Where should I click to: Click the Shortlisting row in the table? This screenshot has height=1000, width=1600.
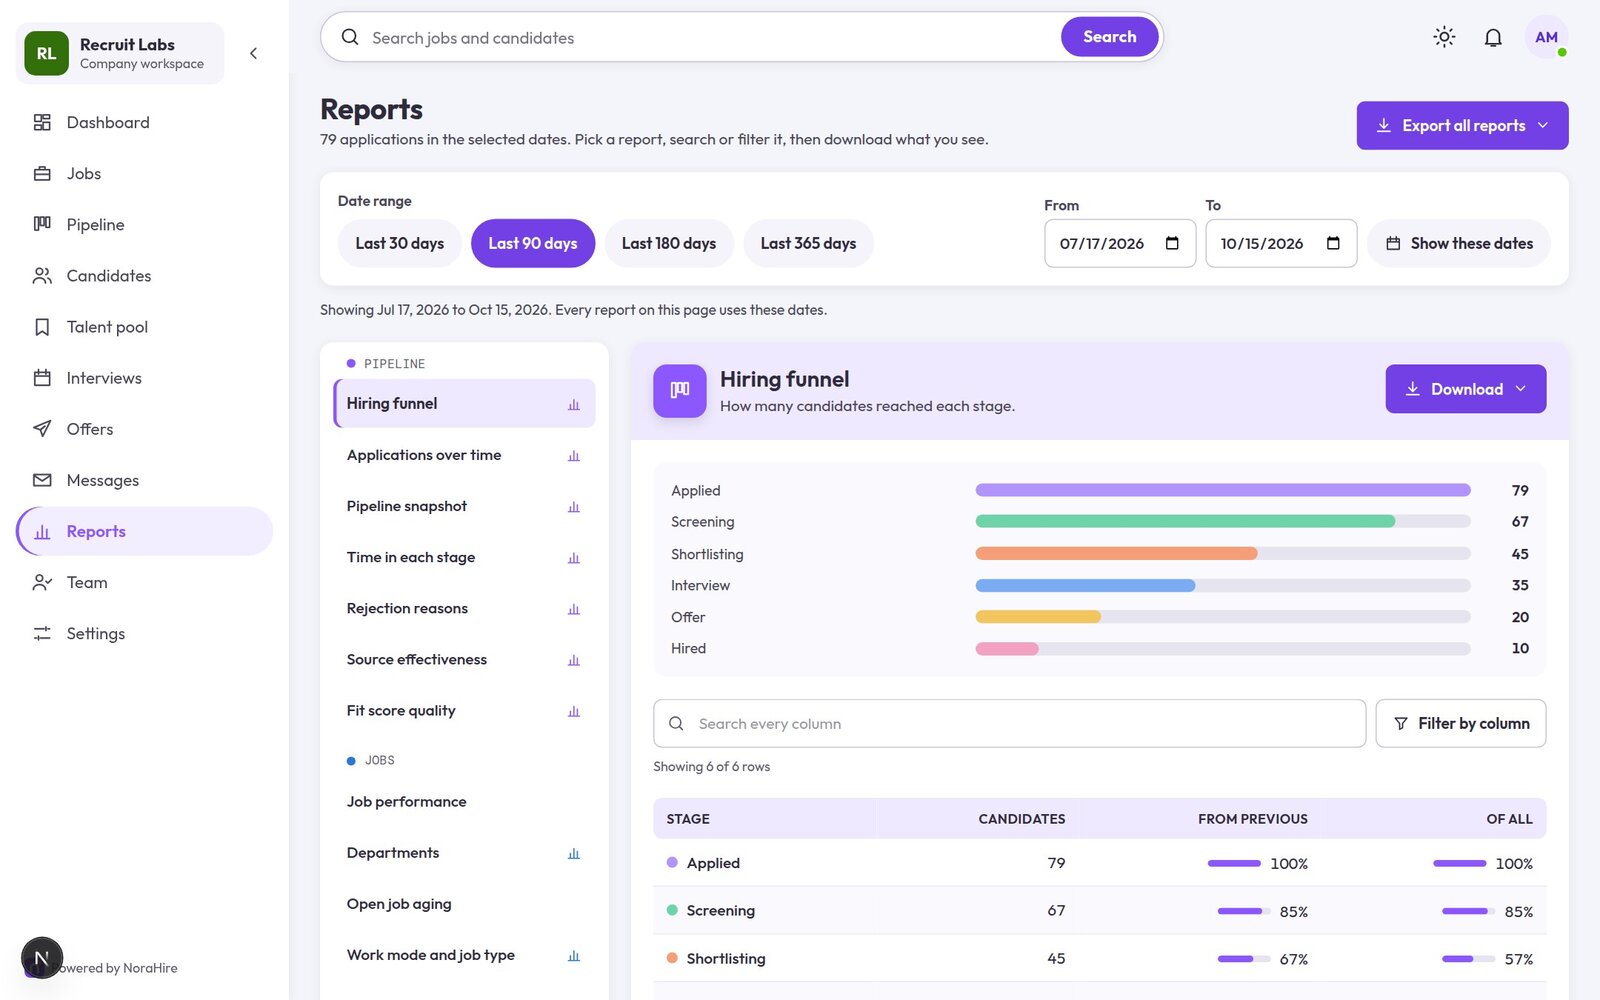coord(1100,958)
